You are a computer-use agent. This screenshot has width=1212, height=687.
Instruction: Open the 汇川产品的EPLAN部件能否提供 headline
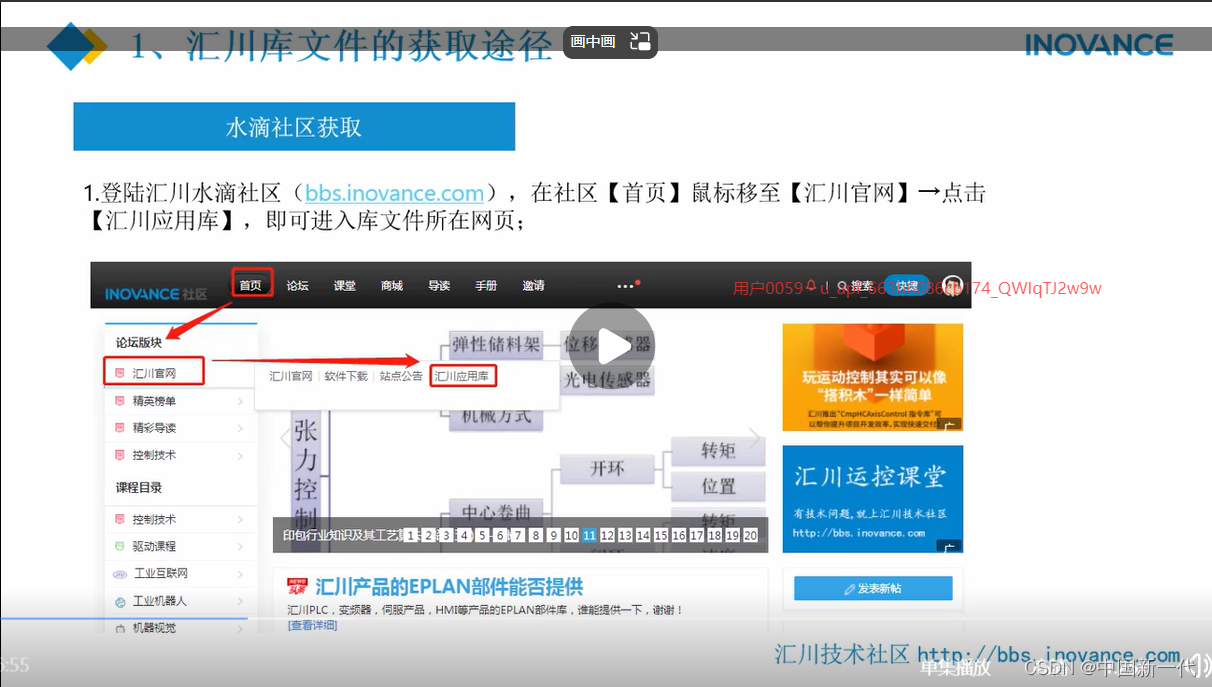click(x=449, y=586)
